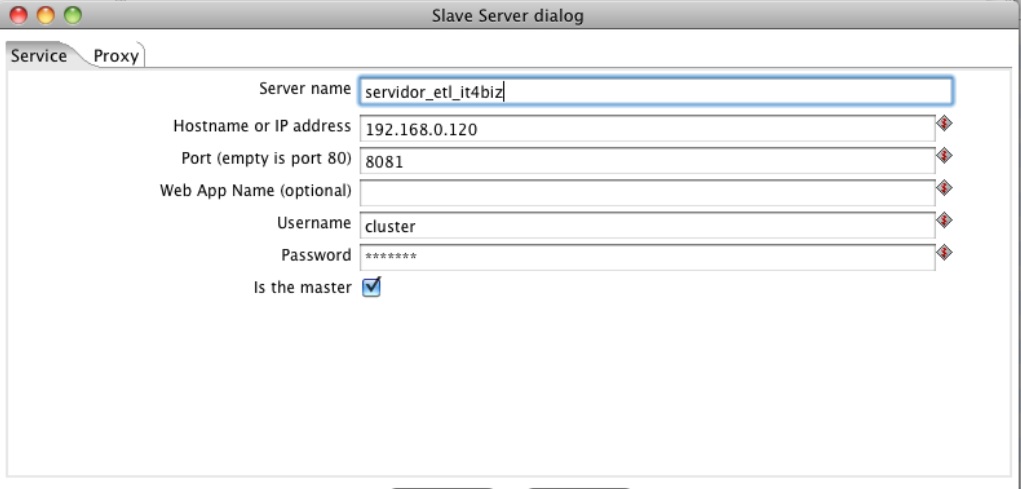Focus the empty Web App Name field
1021x489 pixels.
pyautogui.click(x=647, y=193)
